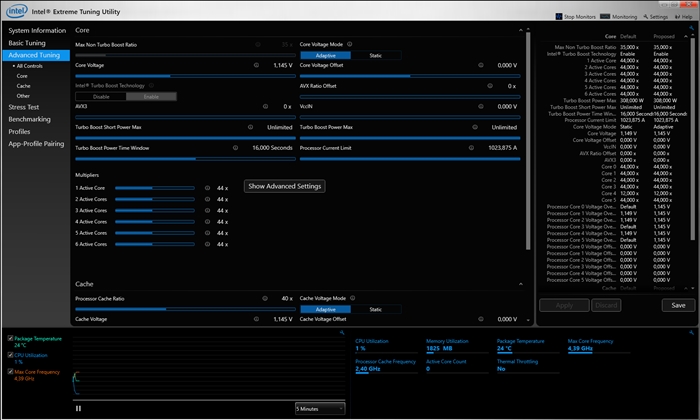Click info icon for Processor Current Limit
The width and height of the screenshot is (700, 420).
pos(471,148)
